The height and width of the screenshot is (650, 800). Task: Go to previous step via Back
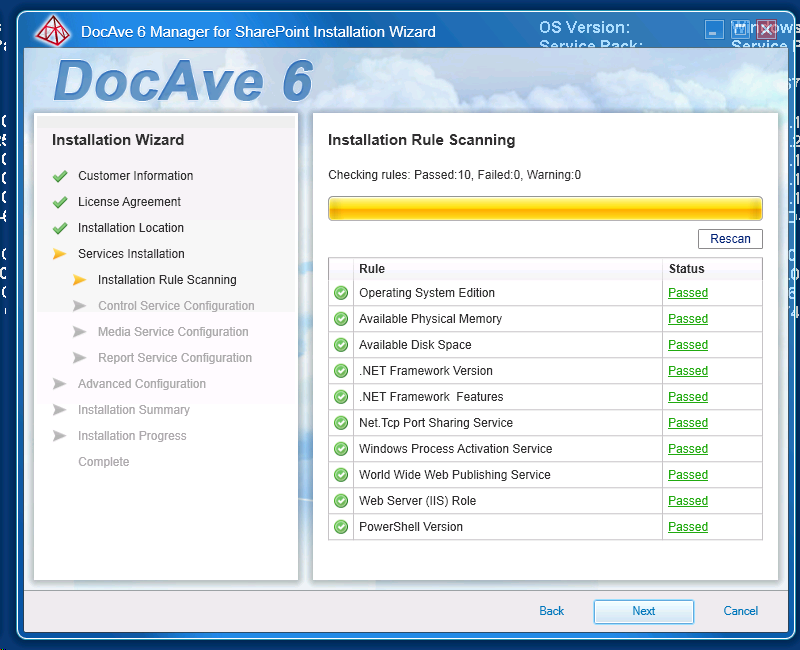[x=551, y=611]
